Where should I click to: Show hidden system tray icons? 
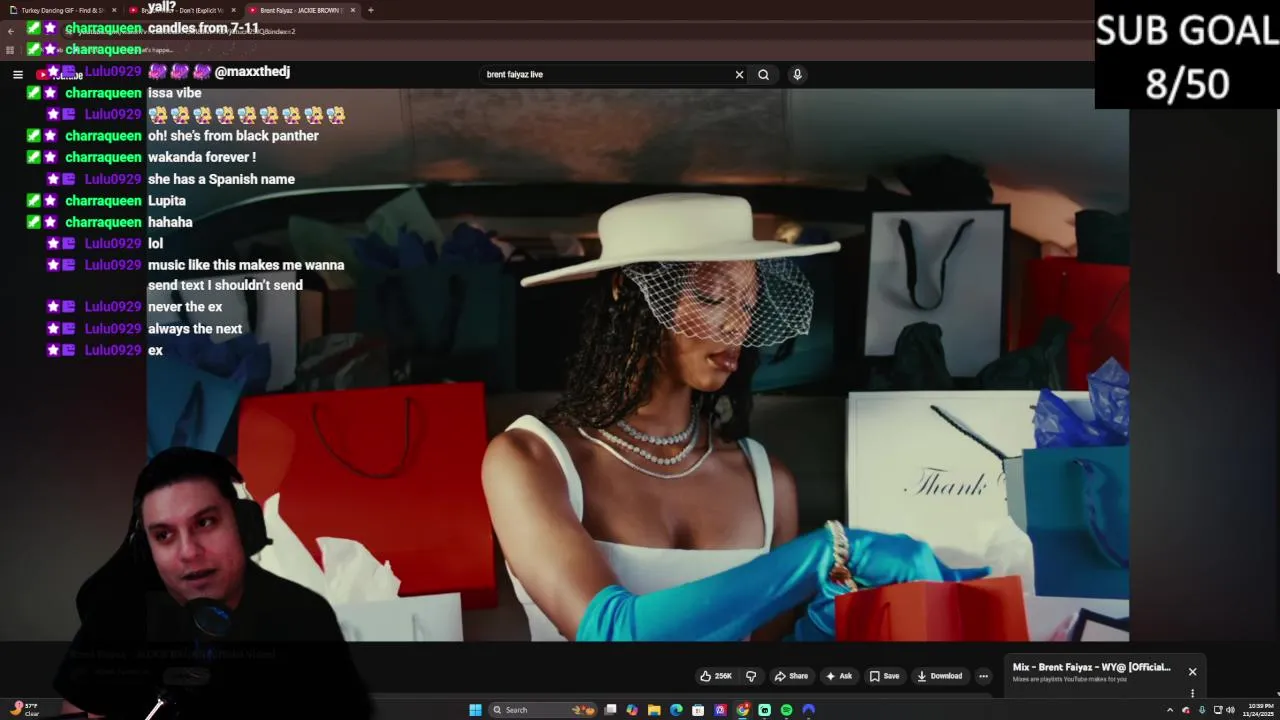click(x=1170, y=710)
